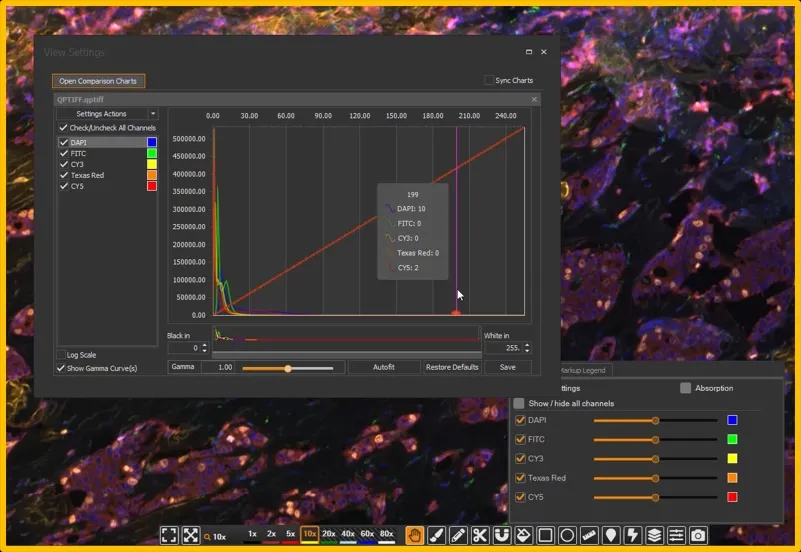Open the Layers stack icon
Screen dimensions: 801x552
(654, 535)
